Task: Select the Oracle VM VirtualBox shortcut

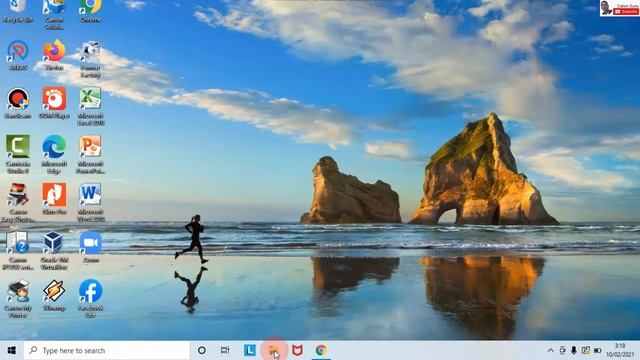Action: [54, 251]
